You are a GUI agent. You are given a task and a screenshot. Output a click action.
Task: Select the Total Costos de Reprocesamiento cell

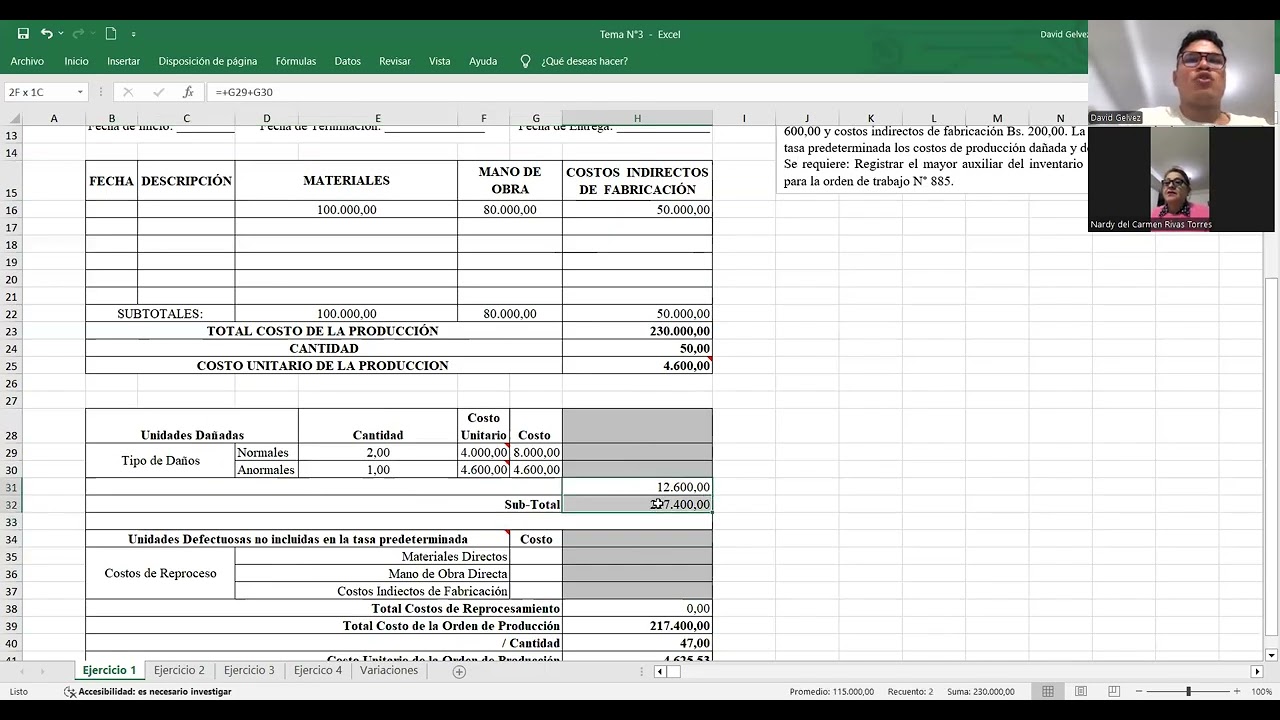pyautogui.click(x=323, y=609)
